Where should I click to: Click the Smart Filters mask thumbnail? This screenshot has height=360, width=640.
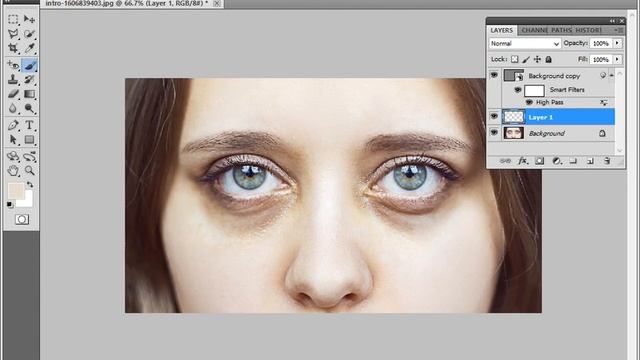(x=534, y=90)
